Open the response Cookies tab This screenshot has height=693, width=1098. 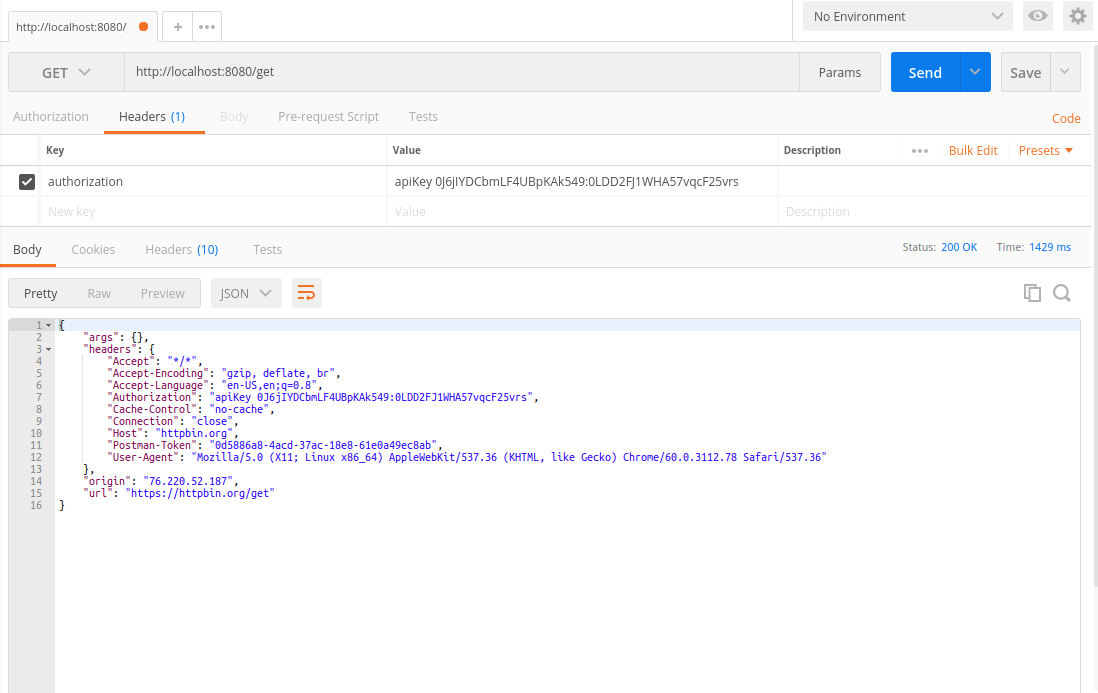(x=93, y=250)
